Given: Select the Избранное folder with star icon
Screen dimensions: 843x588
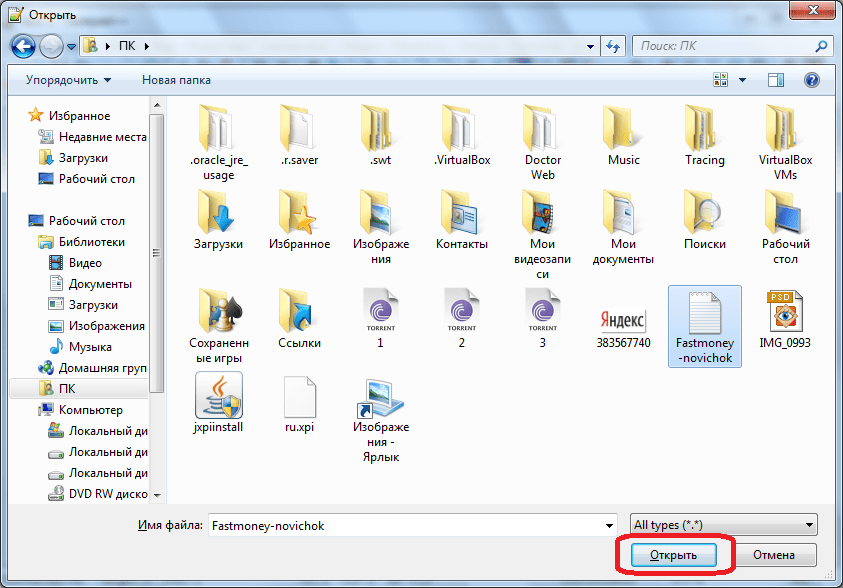Looking at the screenshot, I should [299, 220].
